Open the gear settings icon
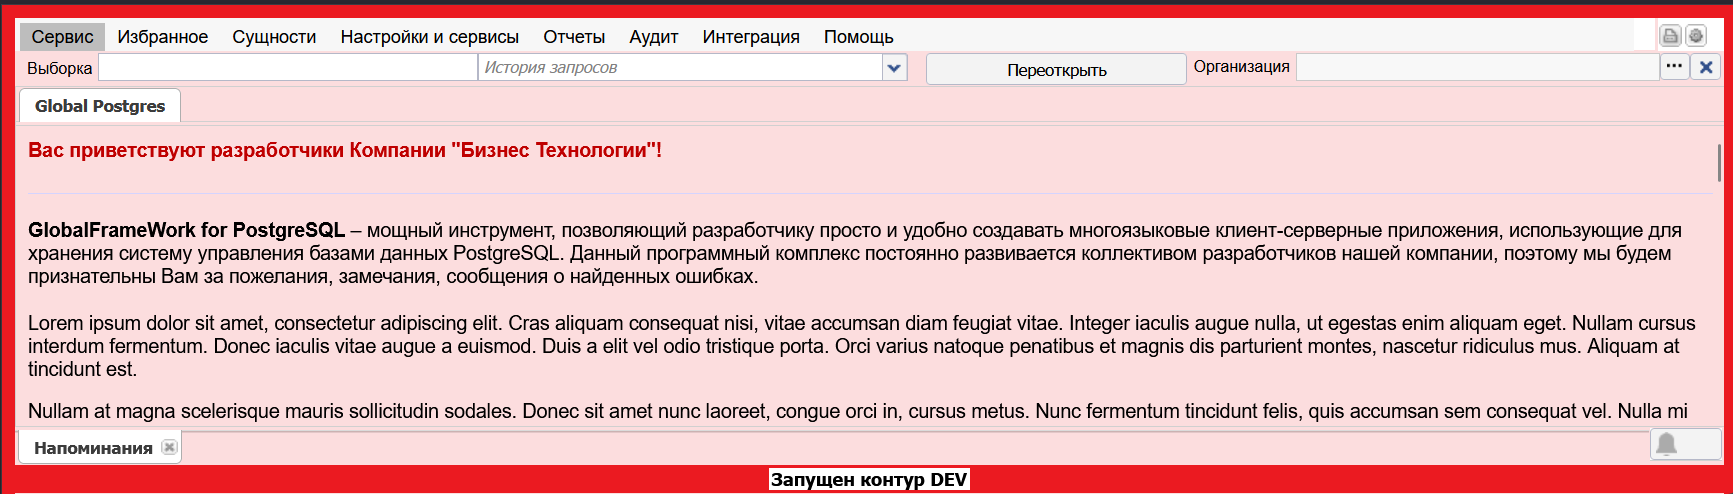The height and width of the screenshot is (494, 1733). point(1696,36)
